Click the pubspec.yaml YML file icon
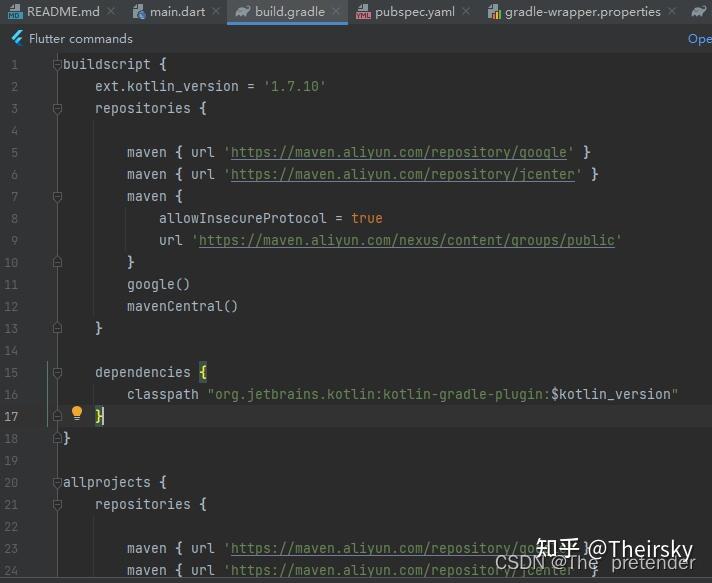The height and width of the screenshot is (583, 712). point(363,12)
